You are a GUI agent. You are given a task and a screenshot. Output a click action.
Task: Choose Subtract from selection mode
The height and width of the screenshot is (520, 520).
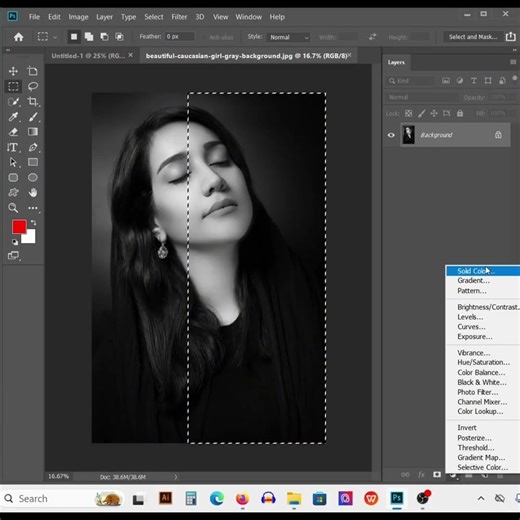click(104, 37)
